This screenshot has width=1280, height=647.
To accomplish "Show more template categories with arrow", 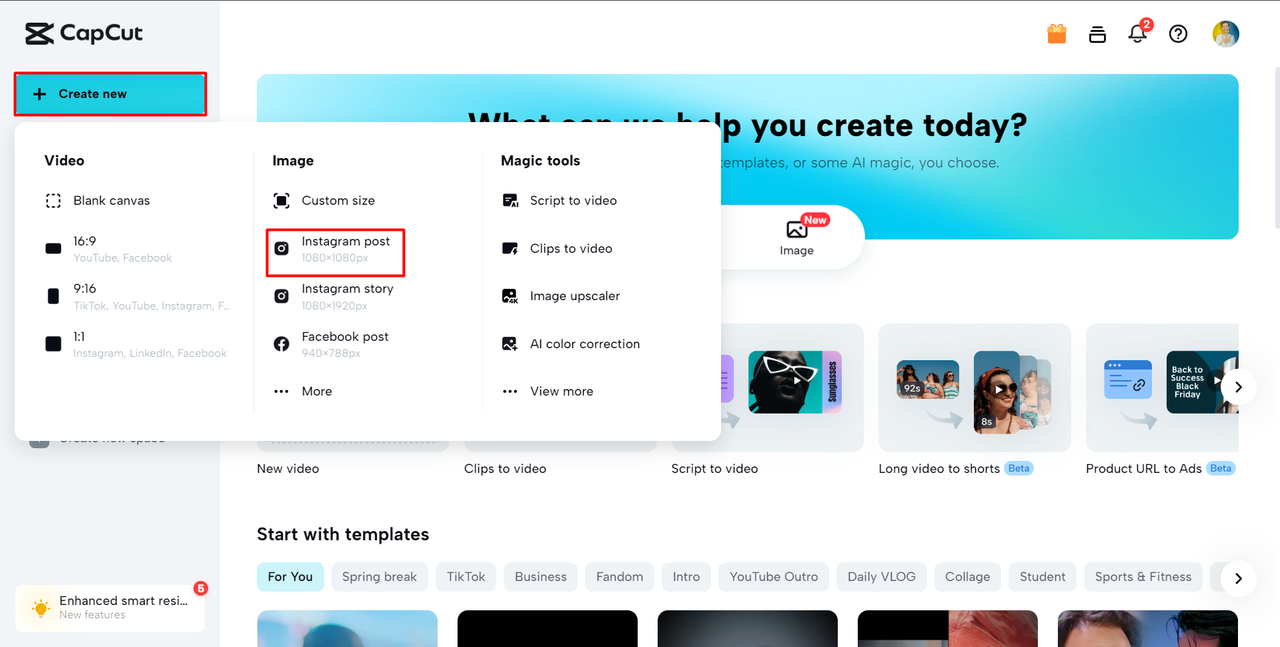I will (x=1238, y=578).
